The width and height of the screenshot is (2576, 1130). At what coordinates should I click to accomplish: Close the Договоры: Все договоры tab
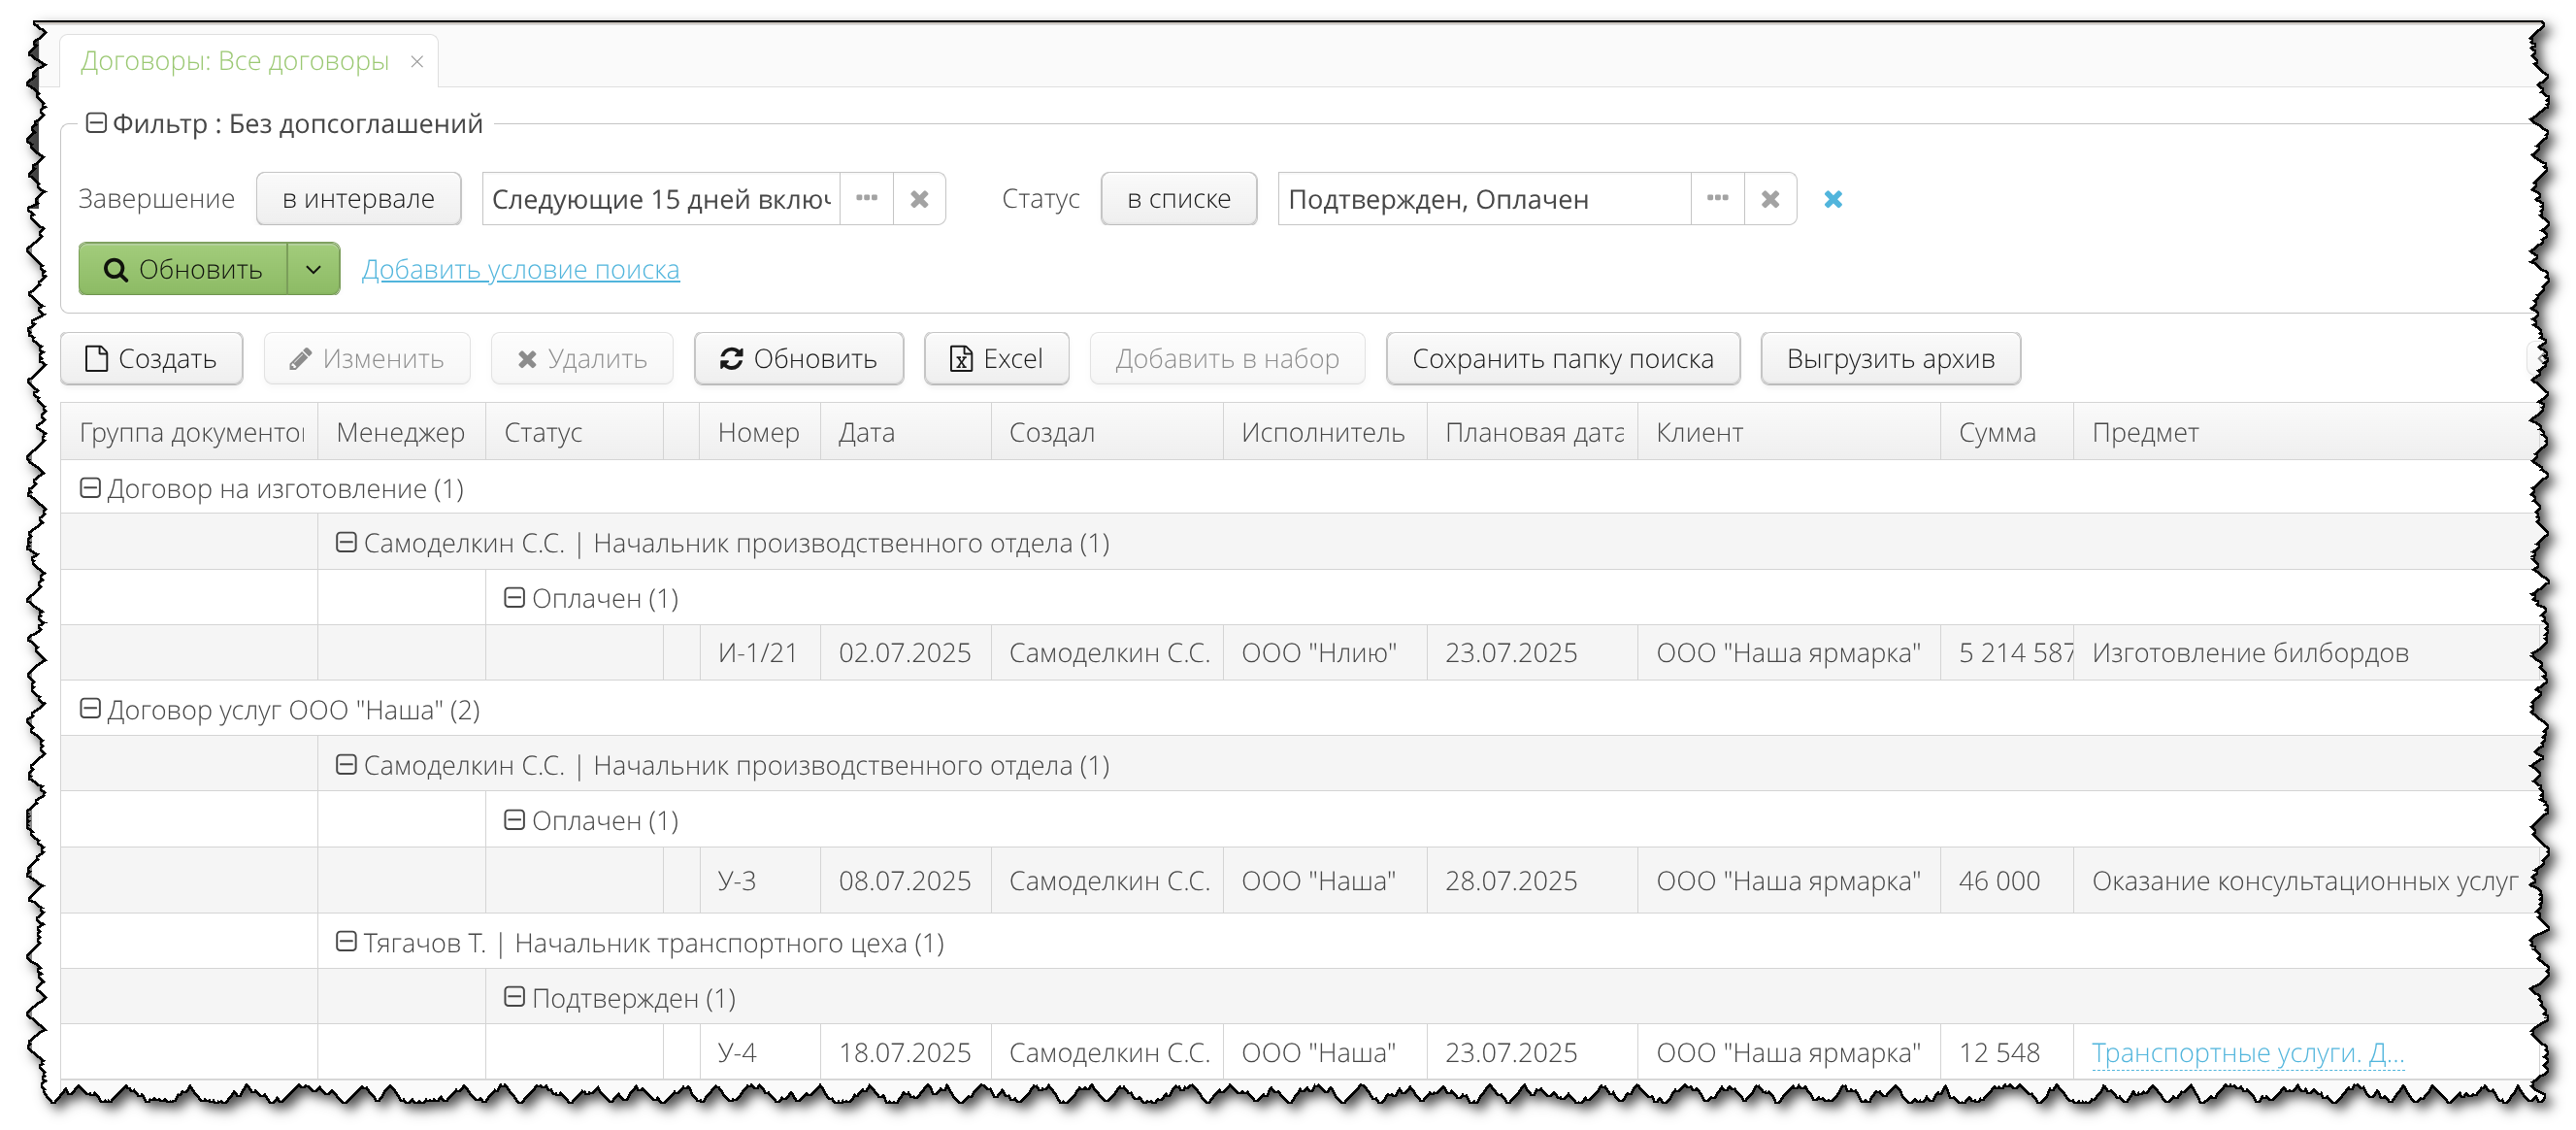coord(417,61)
